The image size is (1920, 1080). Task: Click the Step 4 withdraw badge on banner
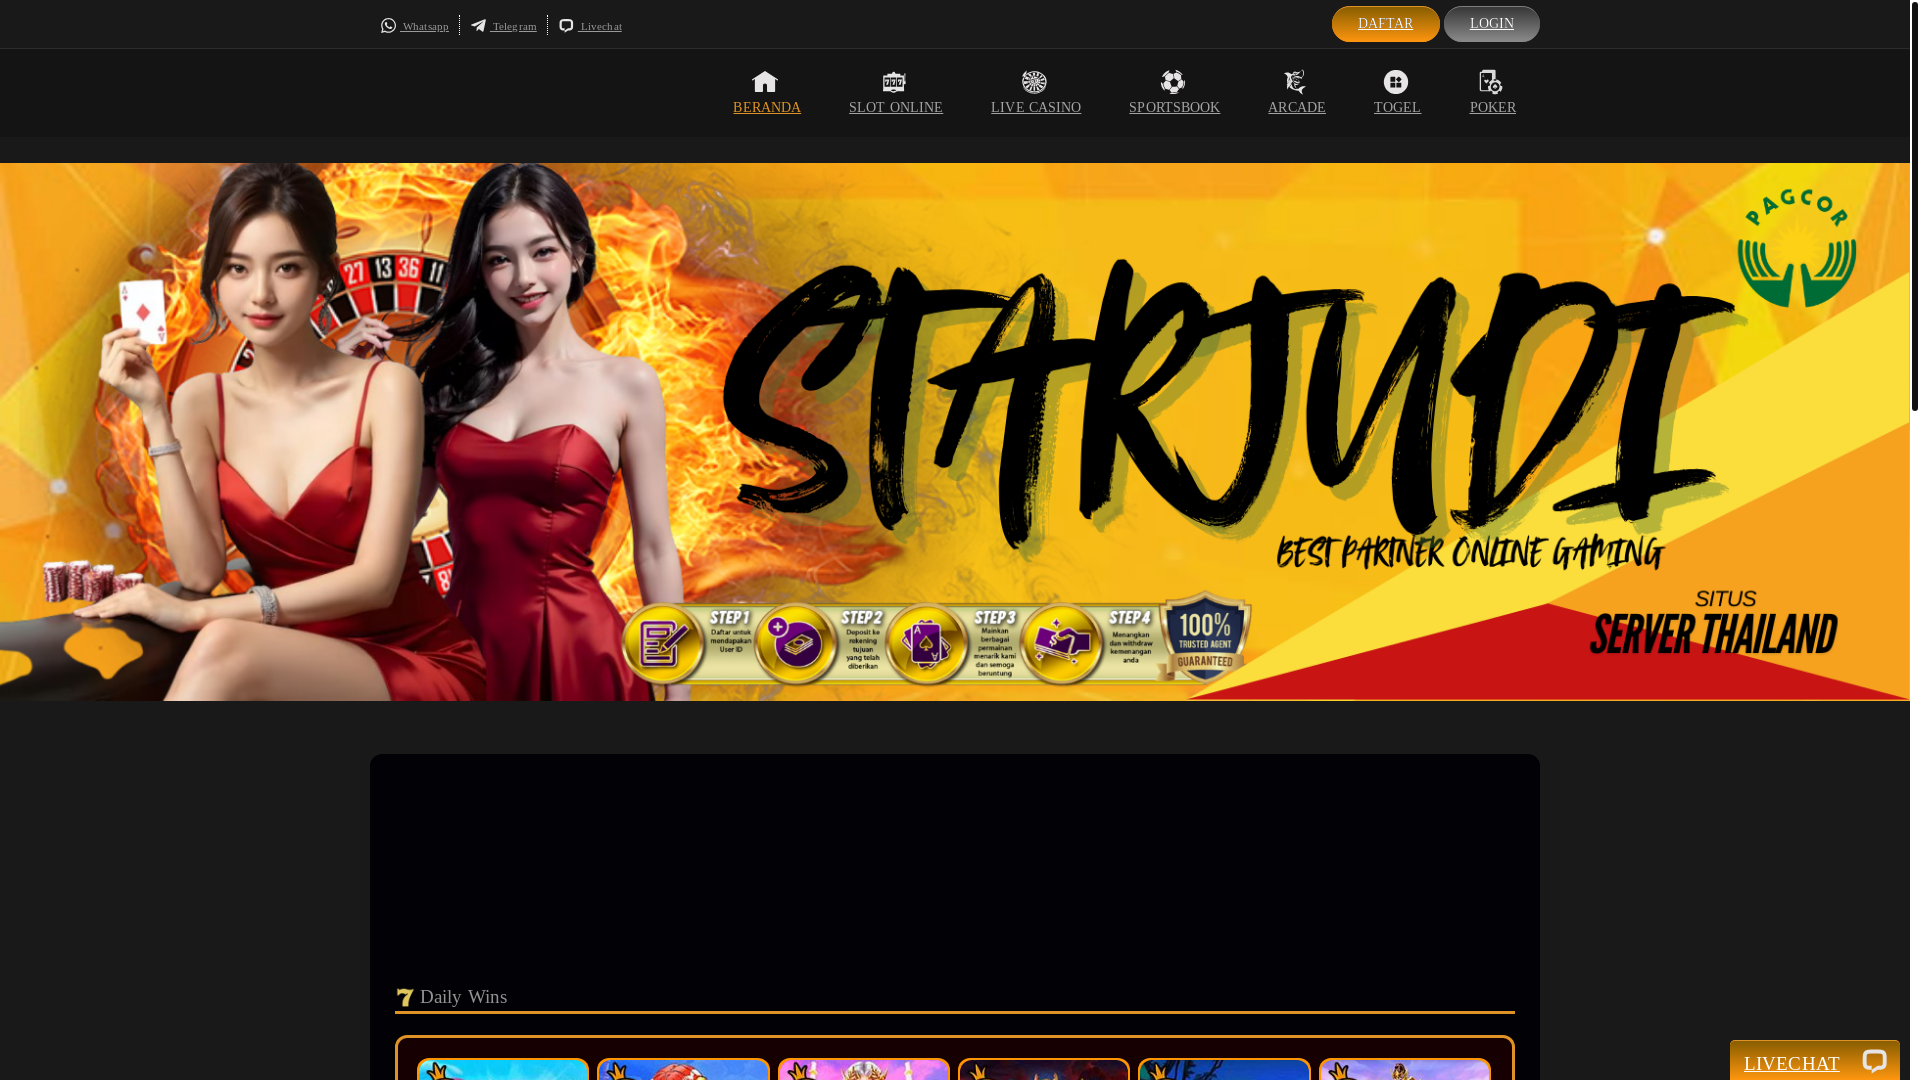(1061, 645)
